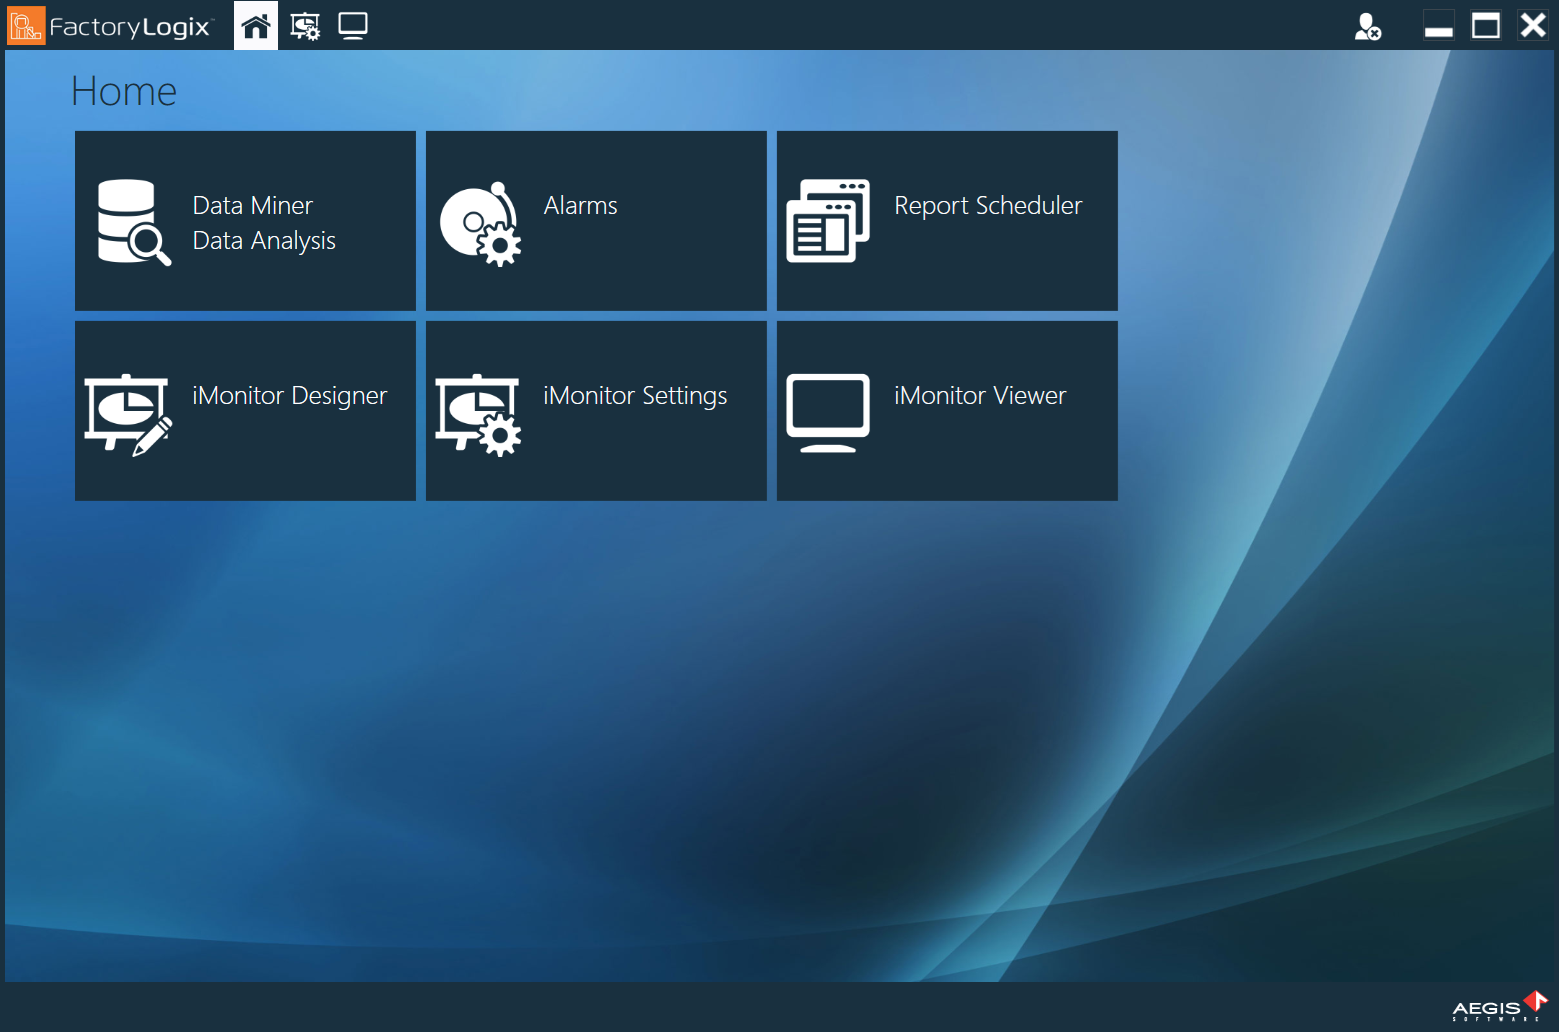Viewport: 1559px width, 1032px height.
Task: Open iMonitor Viewer from top toolbar icon
Action: point(353,26)
